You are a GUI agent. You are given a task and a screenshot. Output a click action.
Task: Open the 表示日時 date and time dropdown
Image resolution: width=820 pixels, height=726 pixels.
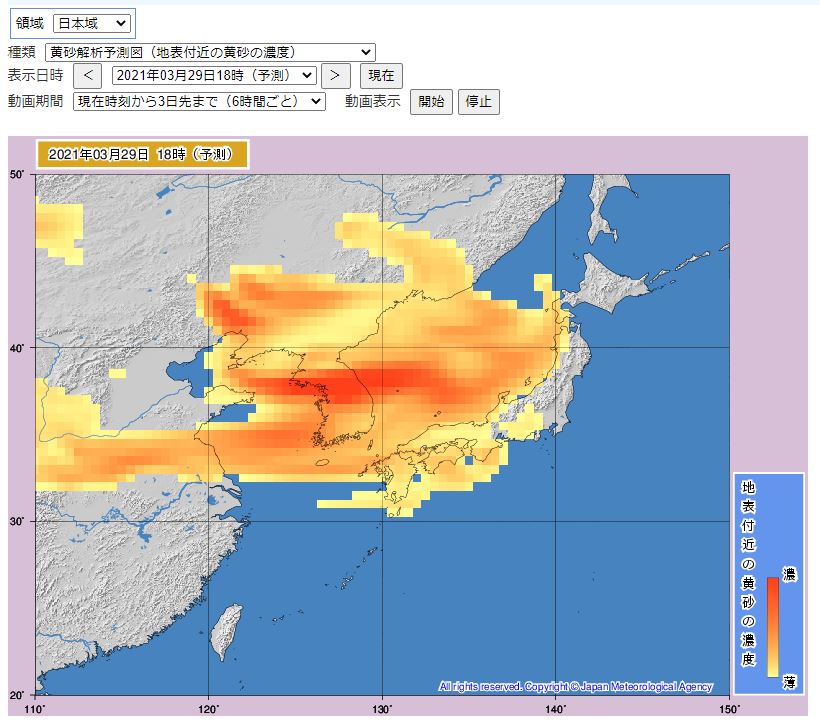point(213,75)
